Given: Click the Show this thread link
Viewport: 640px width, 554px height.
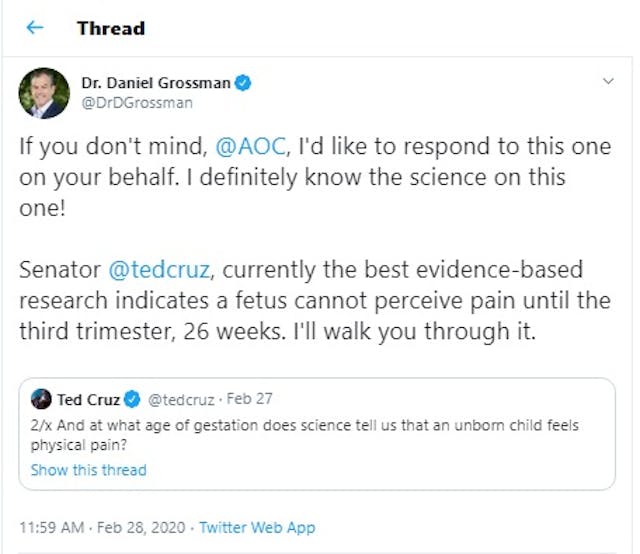Looking at the screenshot, I should [x=88, y=469].
